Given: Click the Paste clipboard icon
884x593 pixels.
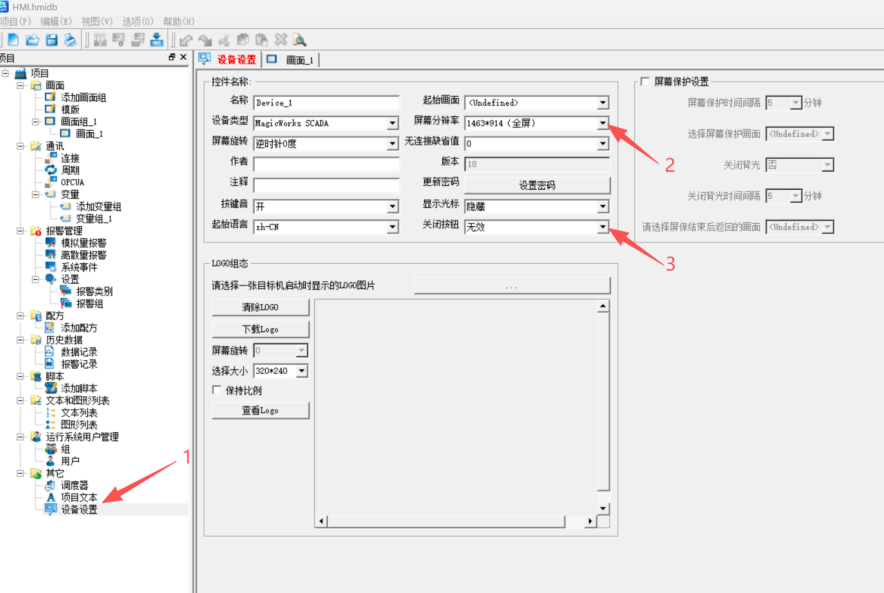Looking at the screenshot, I should coord(262,39).
